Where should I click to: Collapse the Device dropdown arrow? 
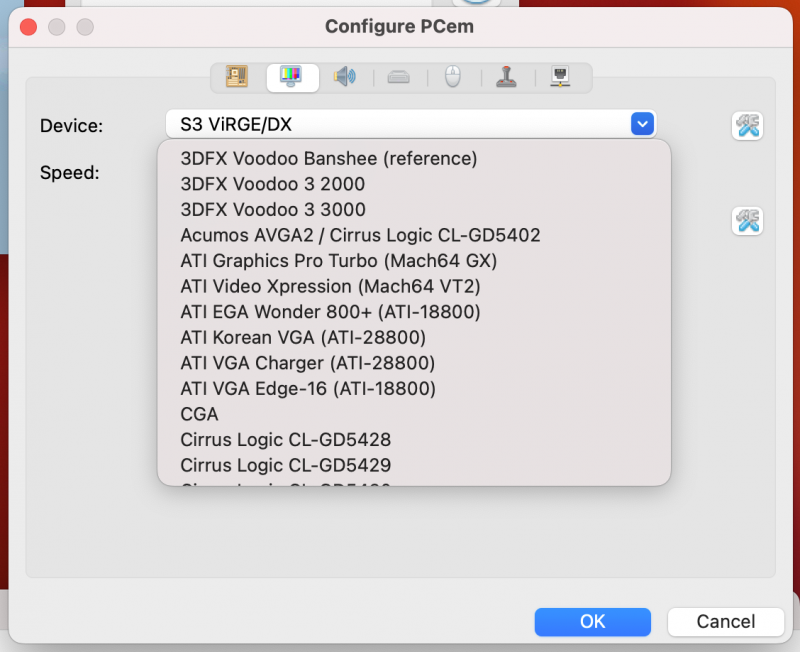tap(642, 124)
